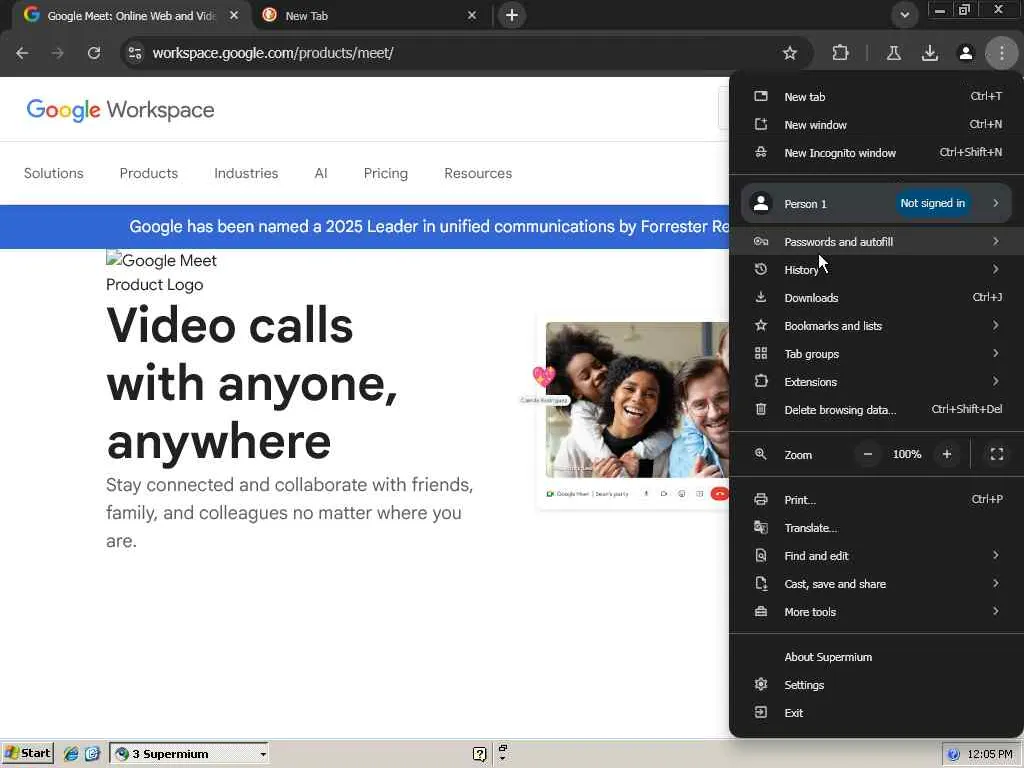Enter fullscreen mode from the Zoom row
This screenshot has width=1024, height=768.
(997, 454)
